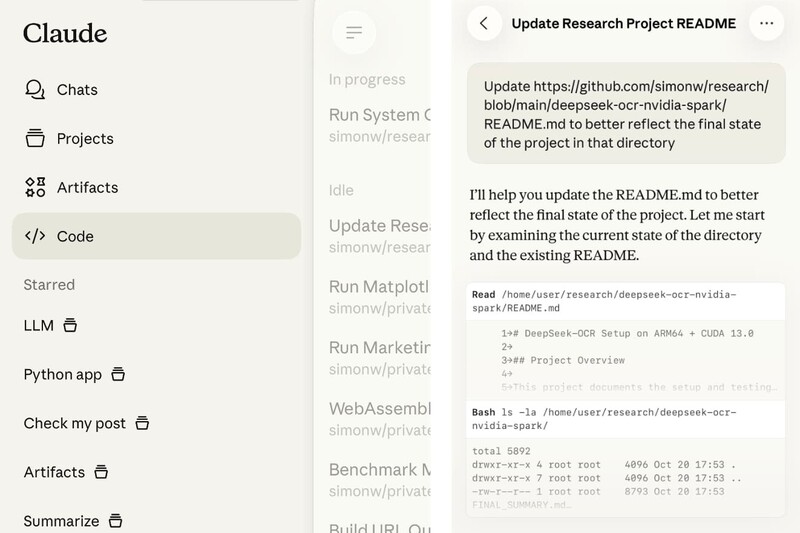
Task: Open the three-dot more options menu
Action: [x=767, y=24]
